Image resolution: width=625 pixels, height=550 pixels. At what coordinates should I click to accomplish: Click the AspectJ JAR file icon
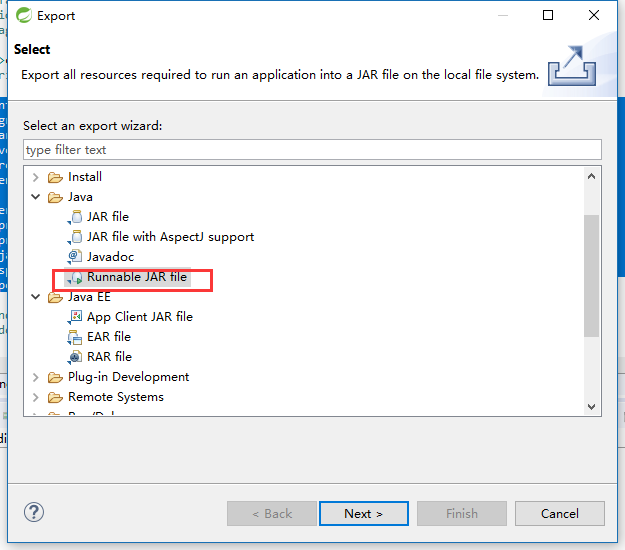(x=75, y=237)
